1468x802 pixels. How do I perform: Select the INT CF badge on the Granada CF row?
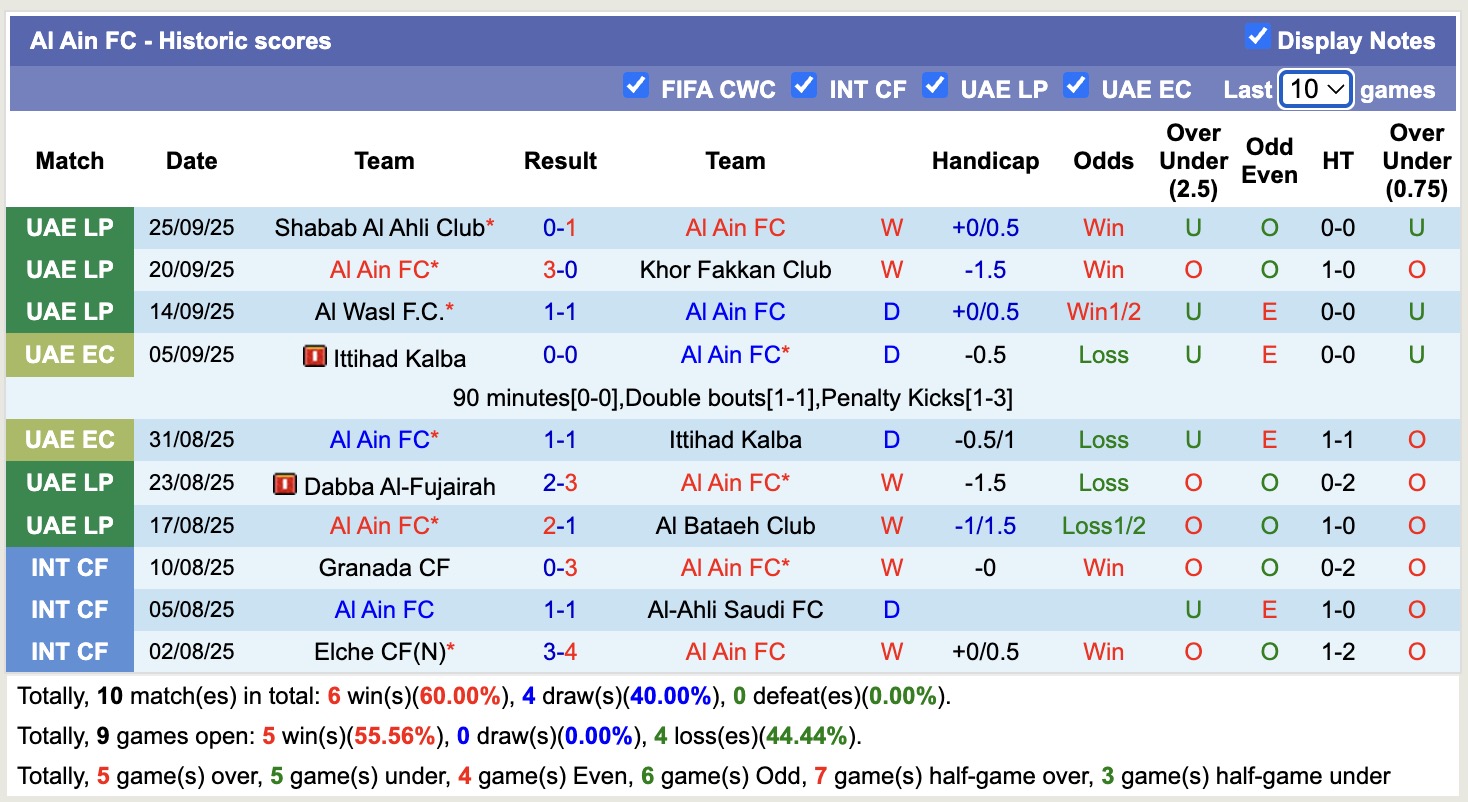coord(69,567)
